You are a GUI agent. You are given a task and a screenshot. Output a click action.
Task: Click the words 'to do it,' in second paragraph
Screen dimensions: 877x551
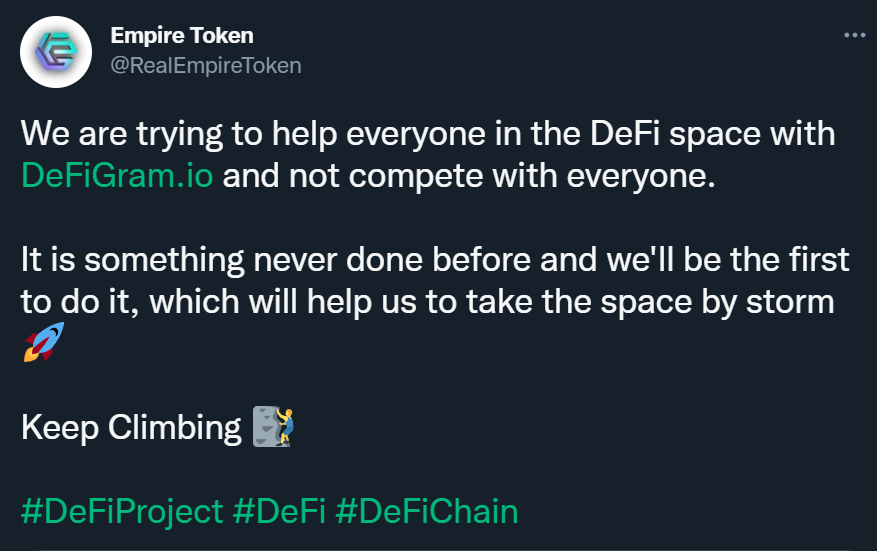79,302
